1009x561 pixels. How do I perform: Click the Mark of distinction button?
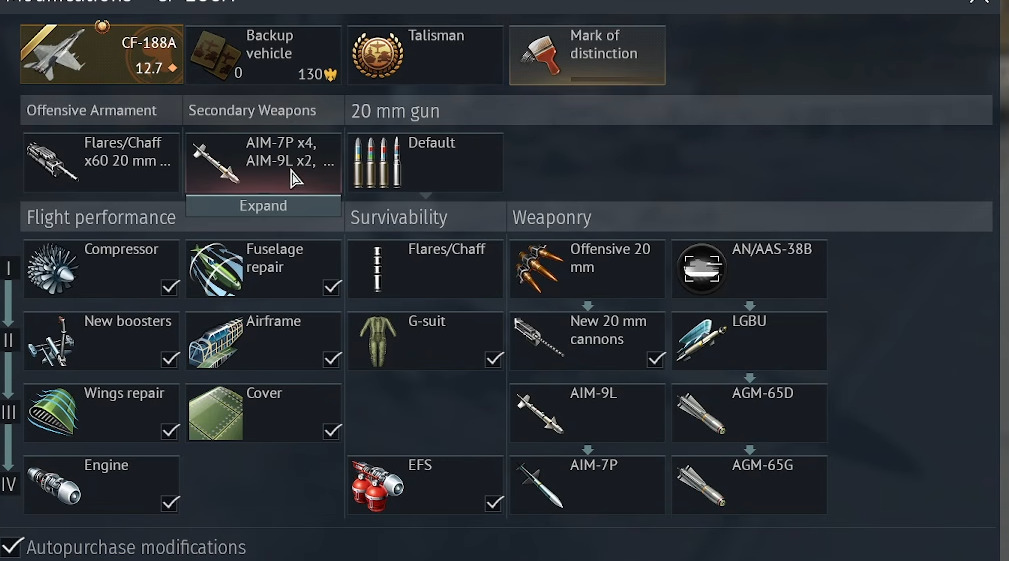tap(587, 55)
